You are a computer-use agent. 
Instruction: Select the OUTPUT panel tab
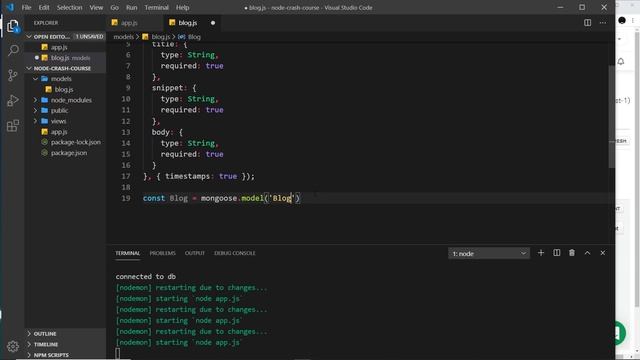(x=195, y=253)
